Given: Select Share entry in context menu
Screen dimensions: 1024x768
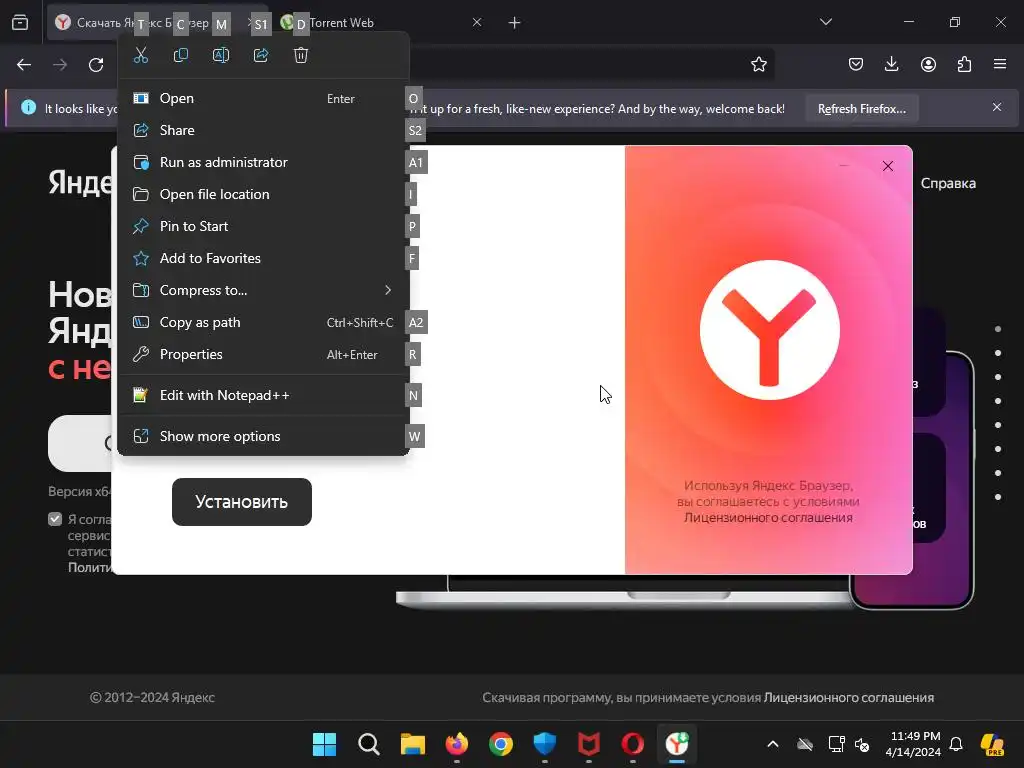Looking at the screenshot, I should coord(263,131).
